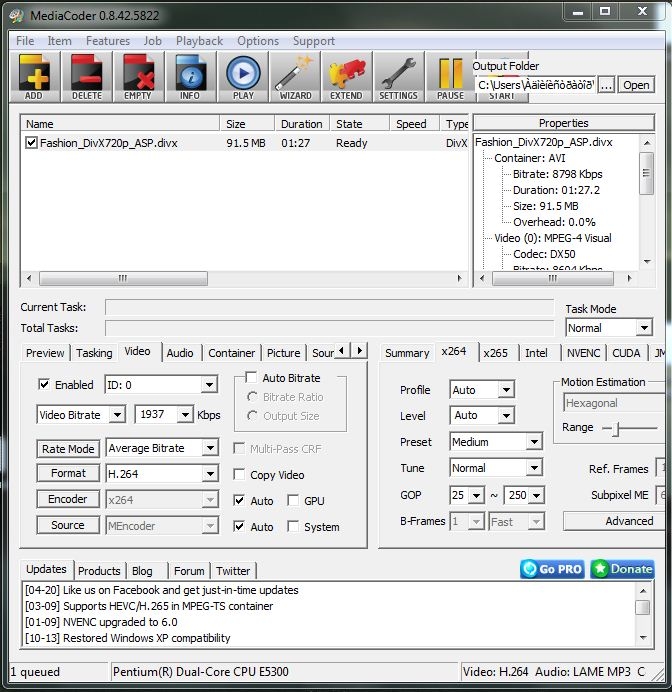Viewport: 672px width, 692px height.
Task: Click the ADD file toolbar icon
Action: (x=34, y=77)
